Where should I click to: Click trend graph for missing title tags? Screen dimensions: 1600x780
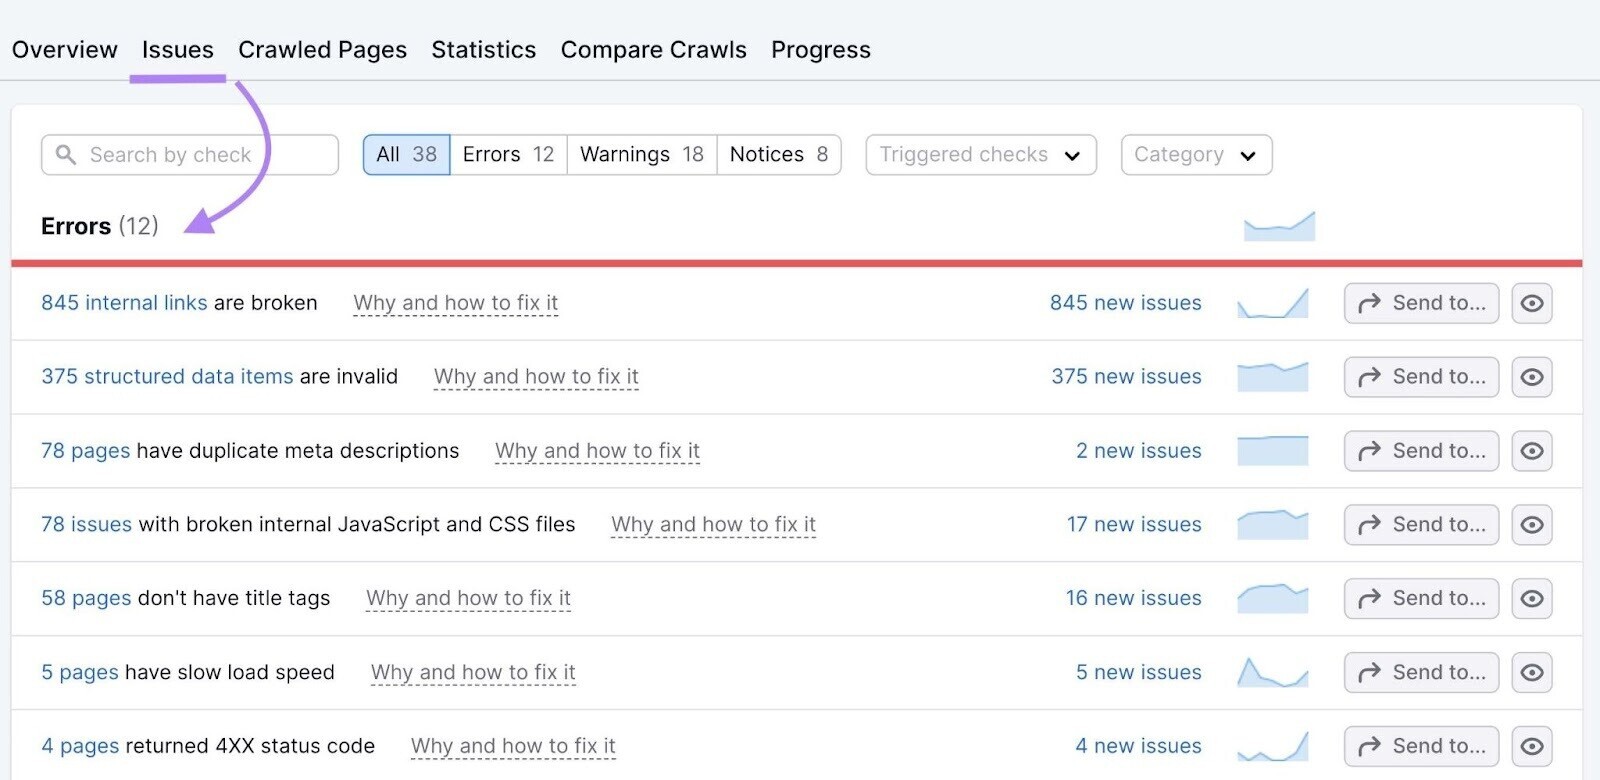coord(1272,598)
